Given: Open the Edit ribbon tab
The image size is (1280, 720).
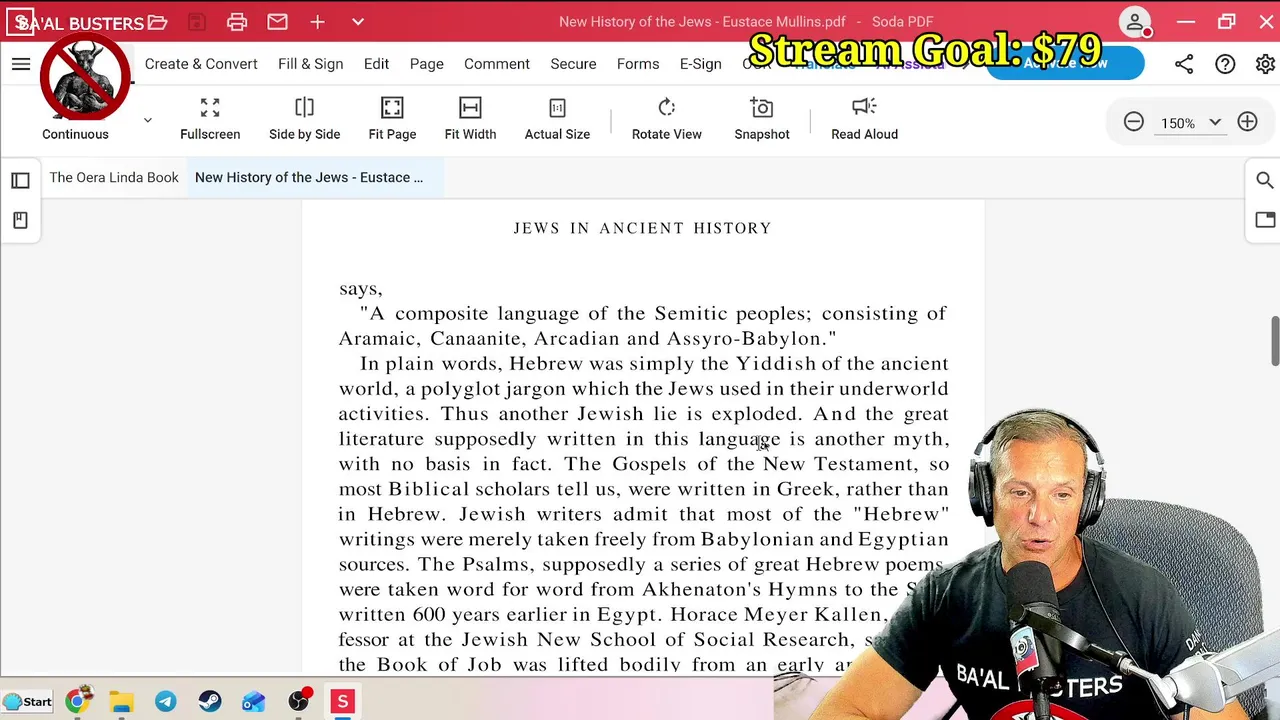Looking at the screenshot, I should tap(376, 64).
